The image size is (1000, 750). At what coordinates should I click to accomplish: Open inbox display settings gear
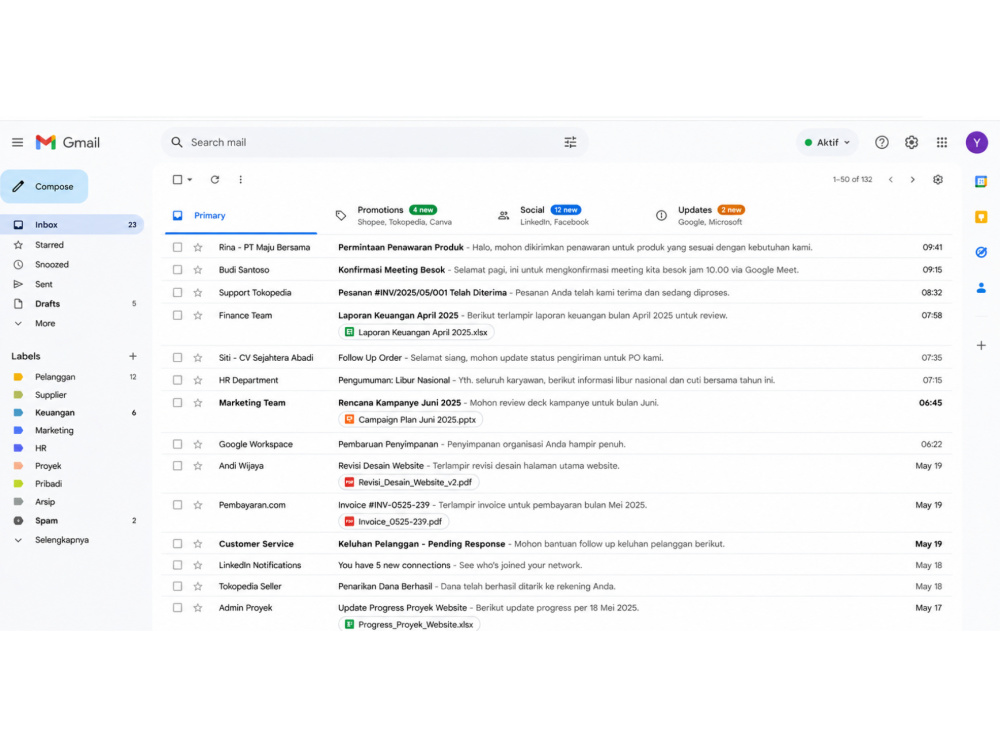click(938, 179)
